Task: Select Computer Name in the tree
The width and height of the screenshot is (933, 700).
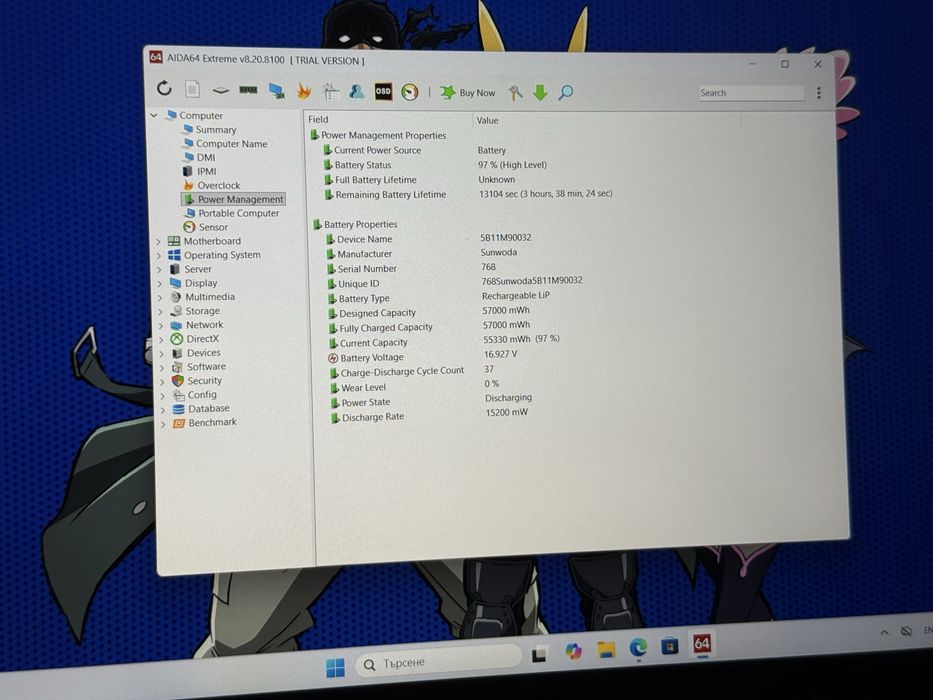Action: [225, 143]
